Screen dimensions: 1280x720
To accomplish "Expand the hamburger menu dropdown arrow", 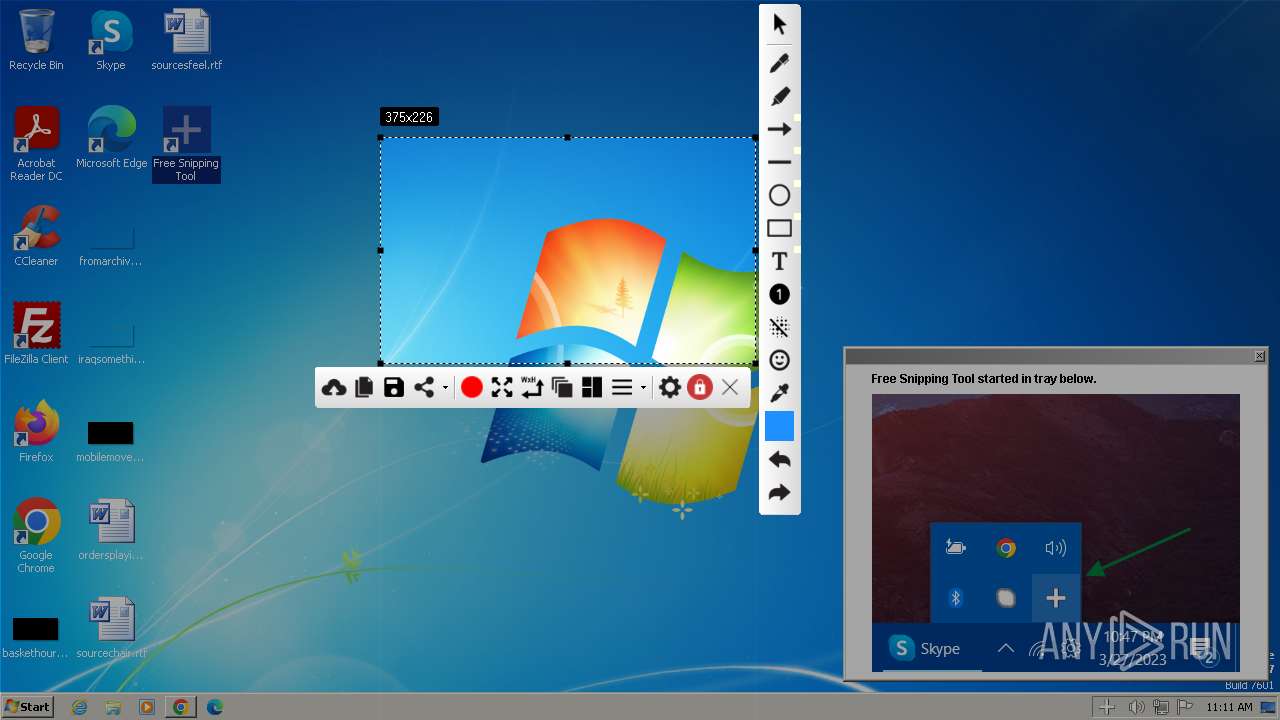I will [x=643, y=388].
